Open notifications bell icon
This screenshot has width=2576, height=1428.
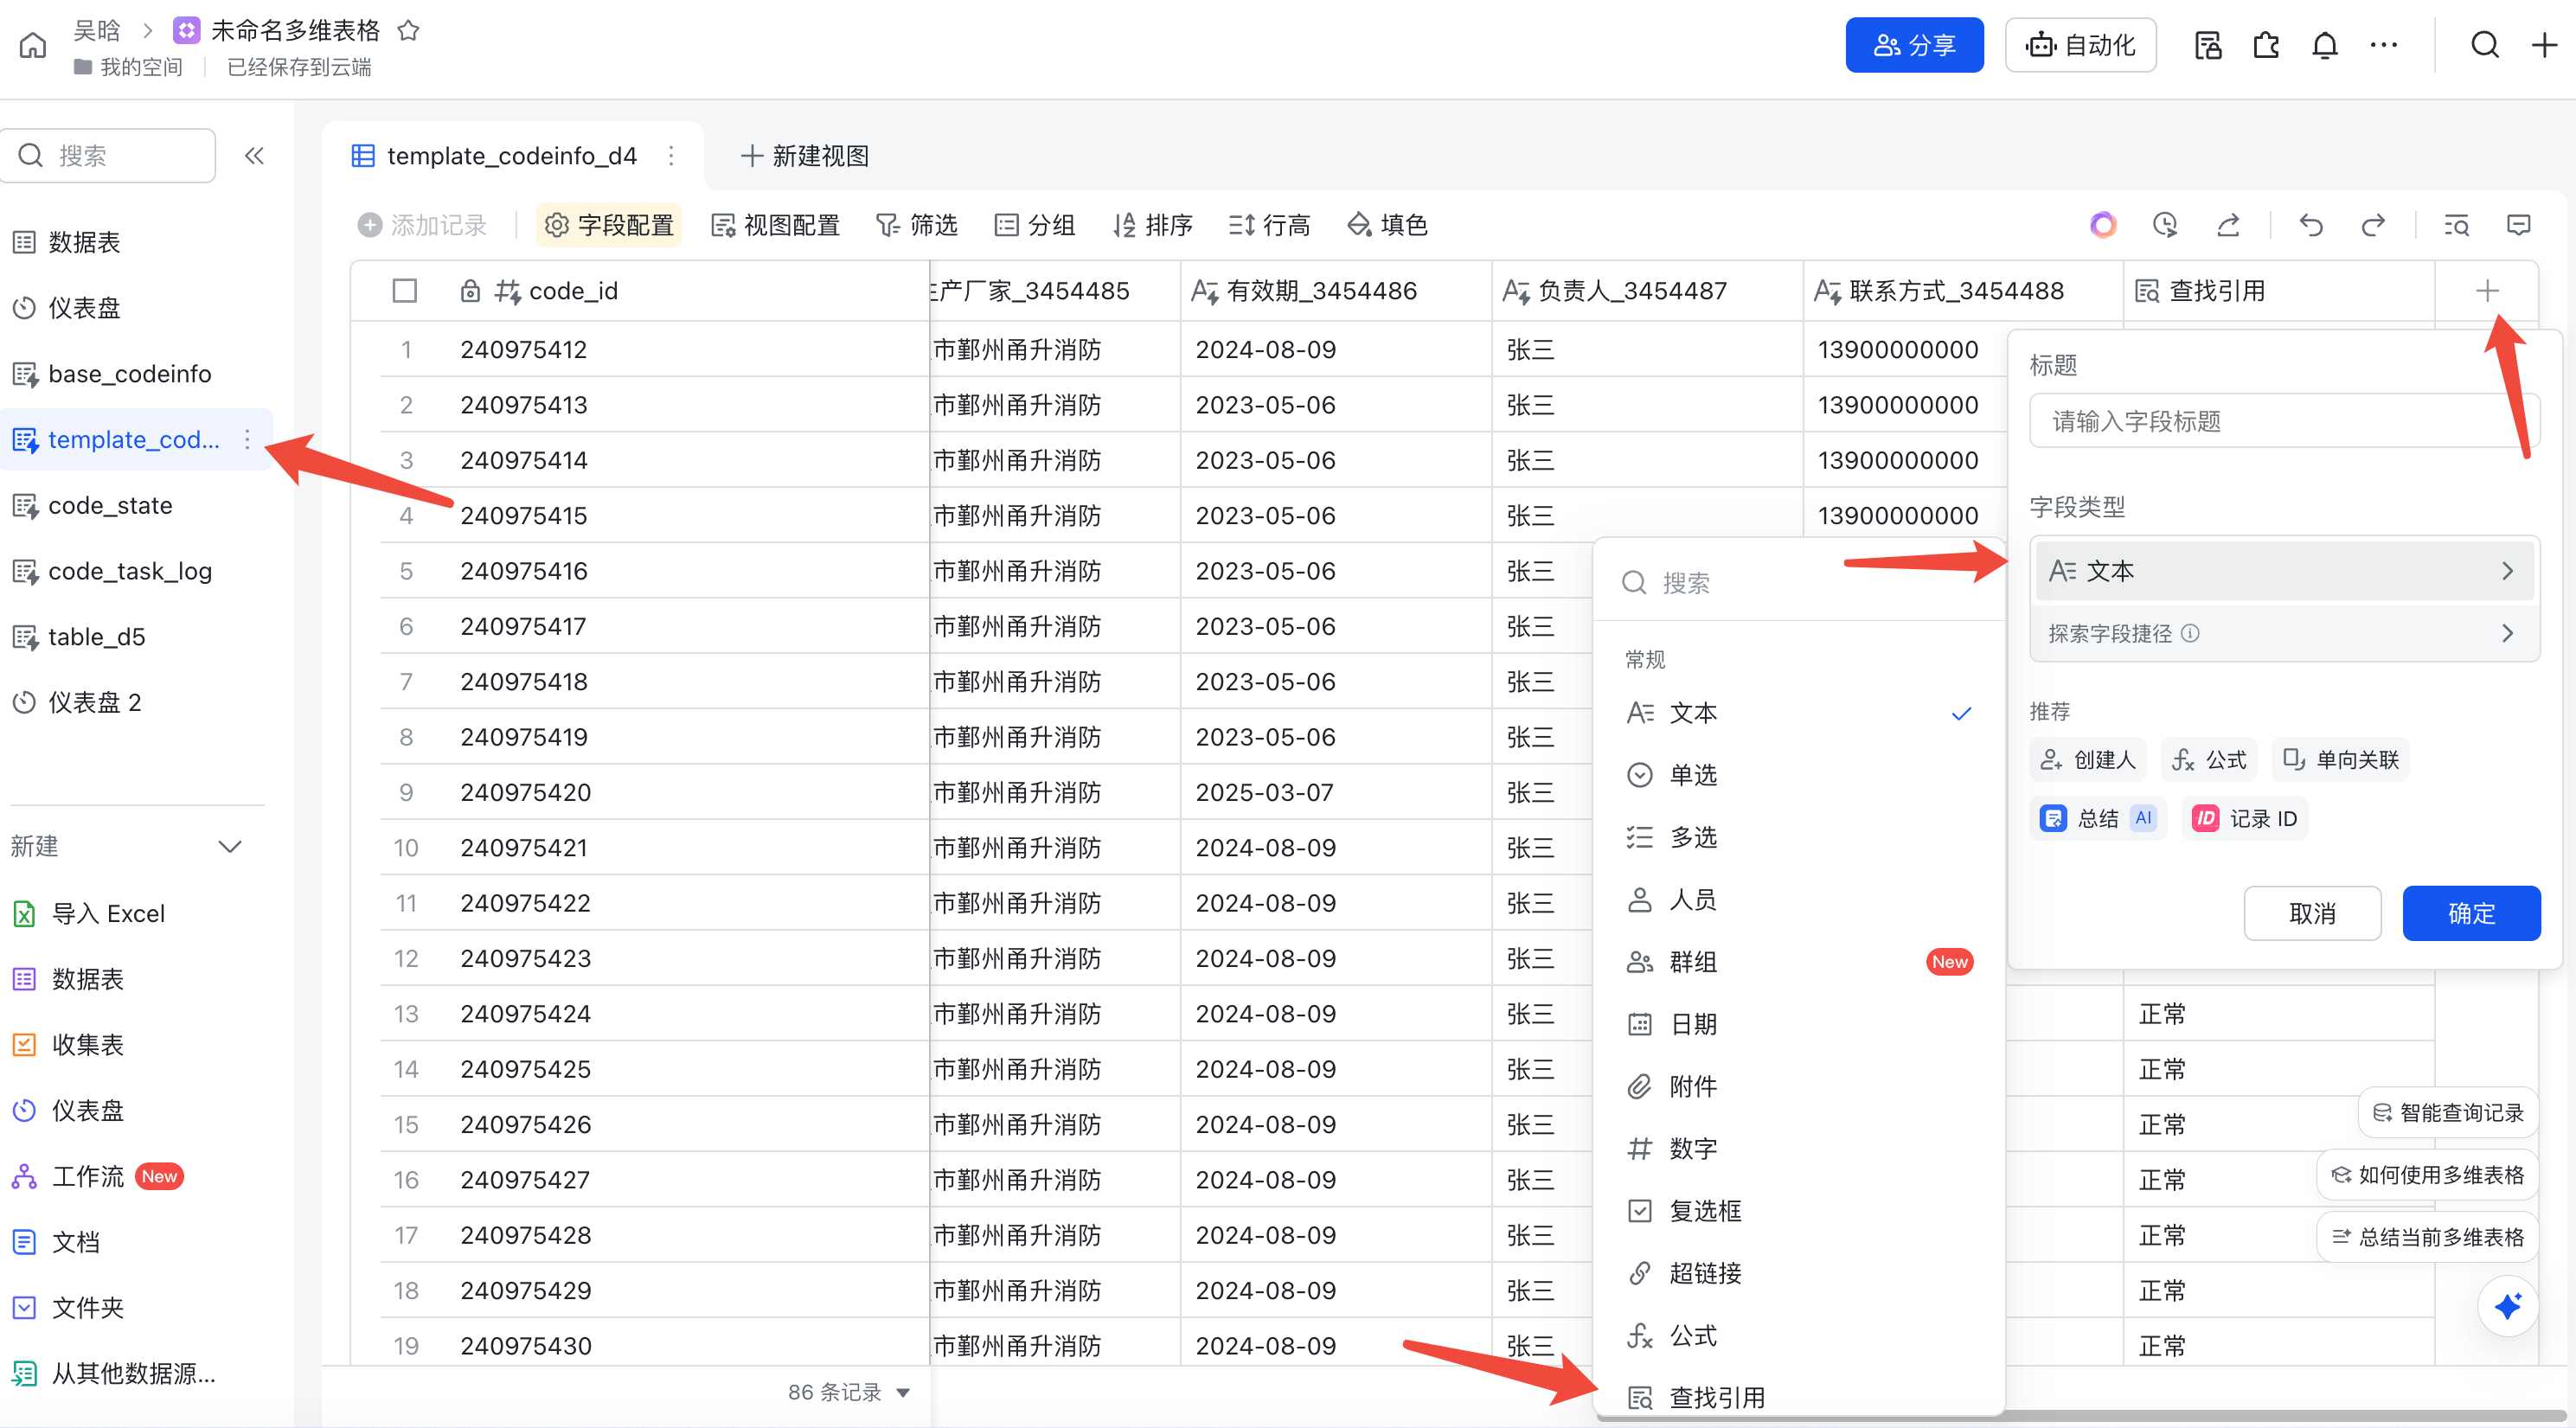pos(2325,45)
